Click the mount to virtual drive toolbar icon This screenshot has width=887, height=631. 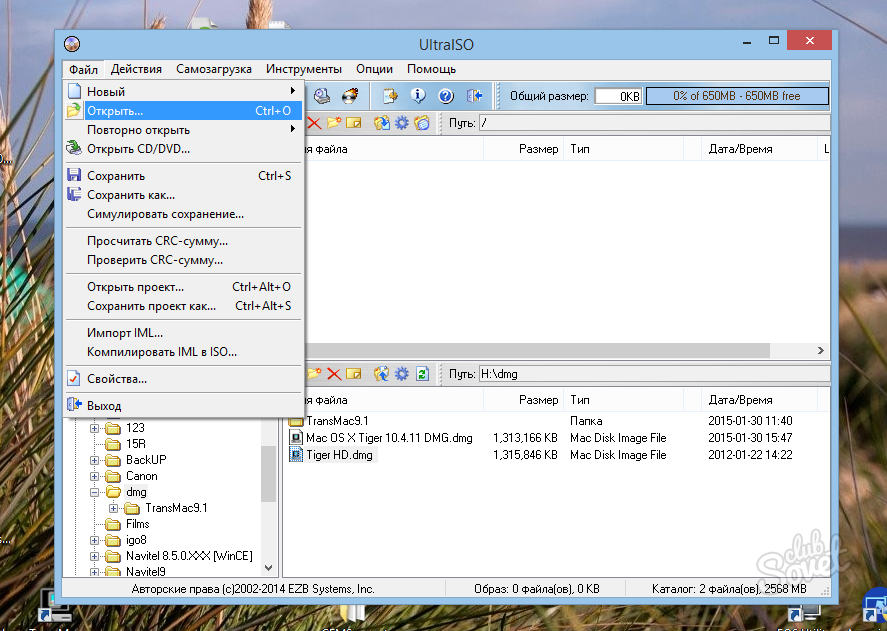click(322, 96)
